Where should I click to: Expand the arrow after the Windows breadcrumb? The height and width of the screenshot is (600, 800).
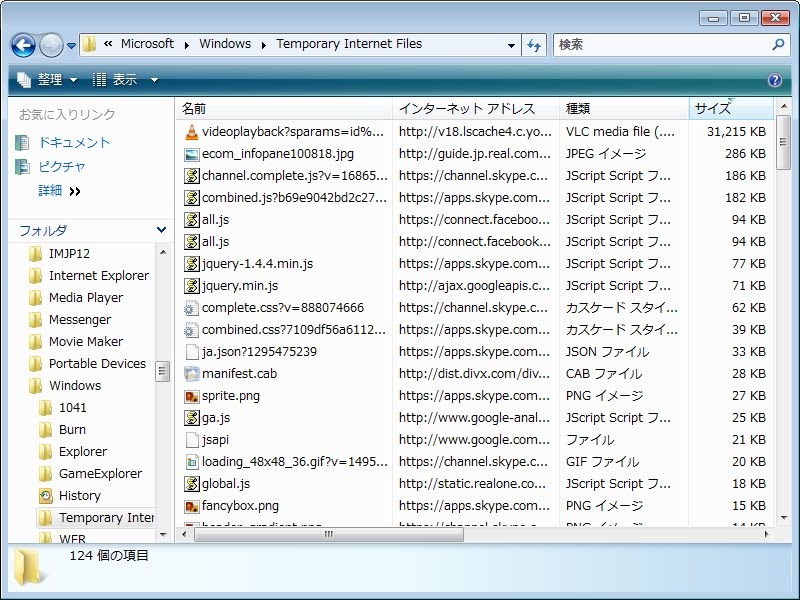tap(264, 45)
